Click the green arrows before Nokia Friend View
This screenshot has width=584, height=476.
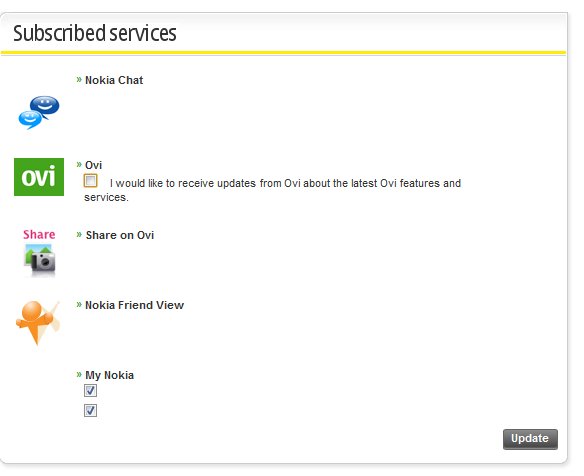coord(79,304)
